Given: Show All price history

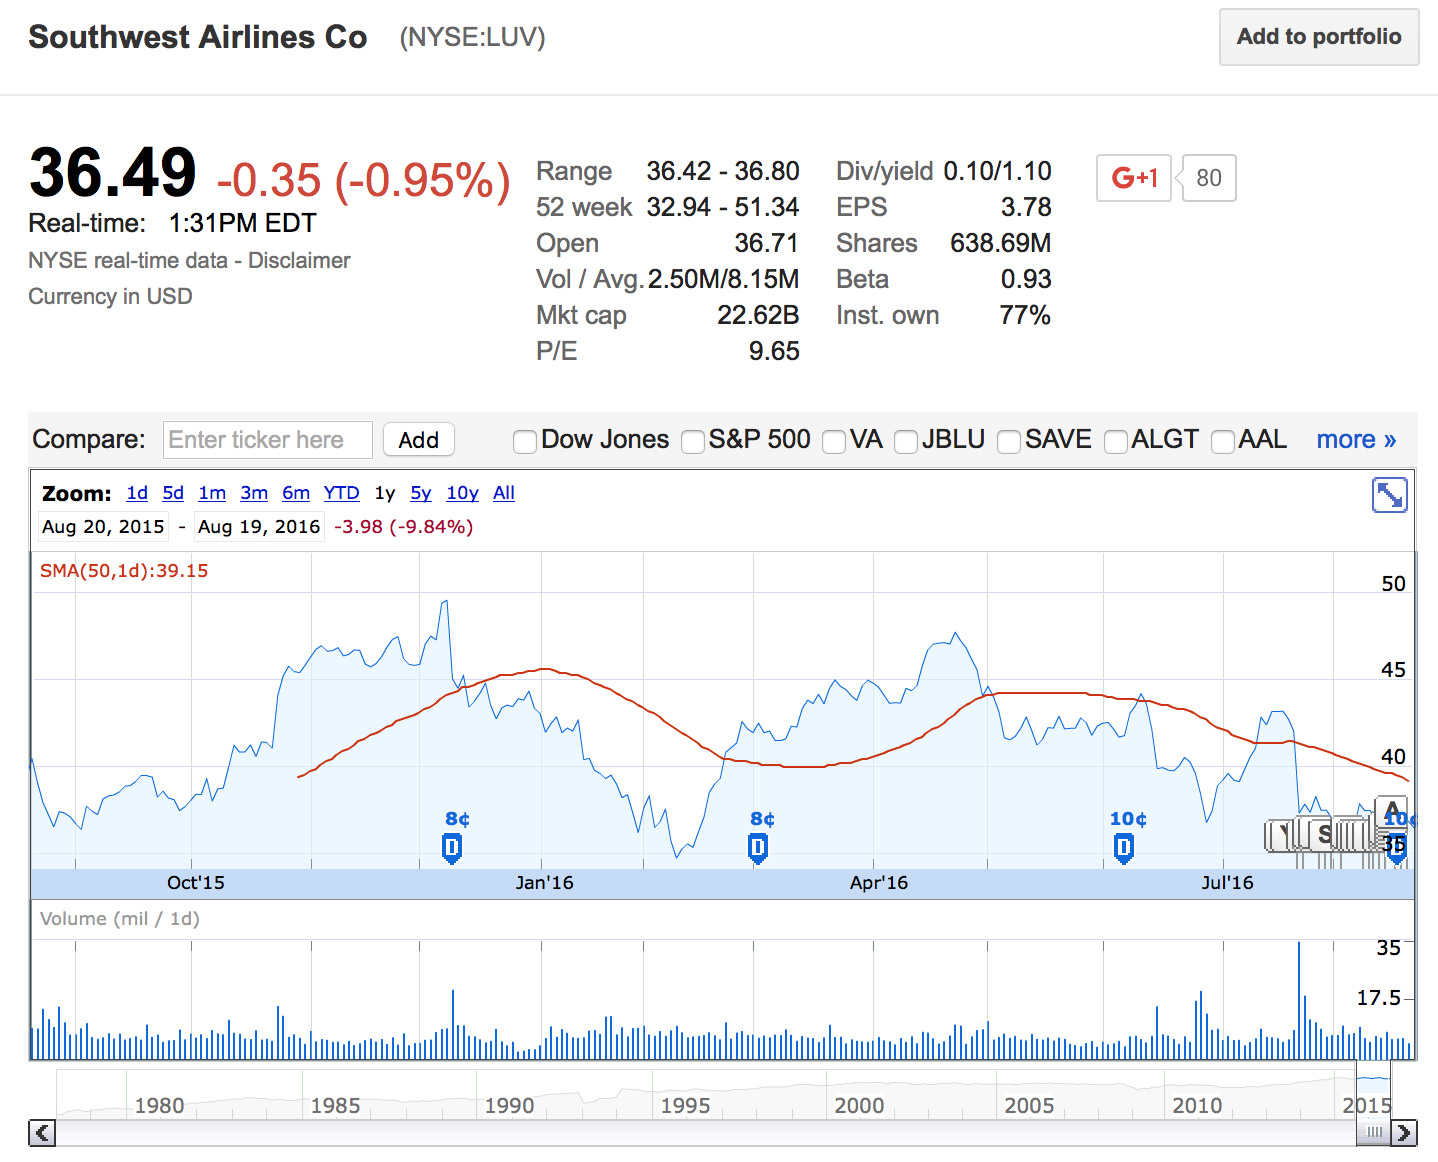Looking at the screenshot, I should coord(504,493).
